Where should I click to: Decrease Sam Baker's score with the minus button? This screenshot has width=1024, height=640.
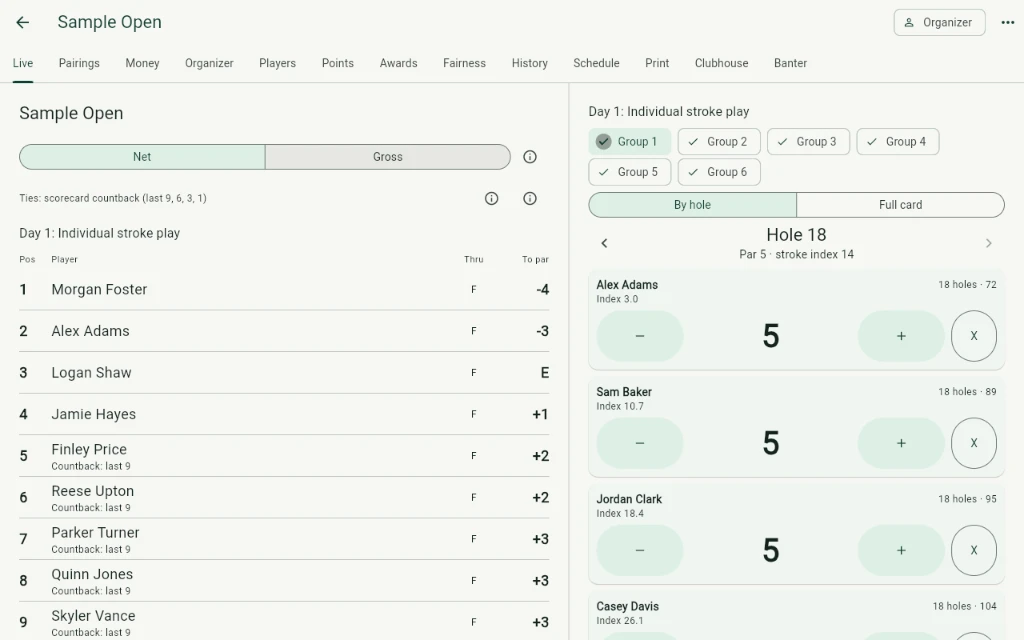coord(640,443)
